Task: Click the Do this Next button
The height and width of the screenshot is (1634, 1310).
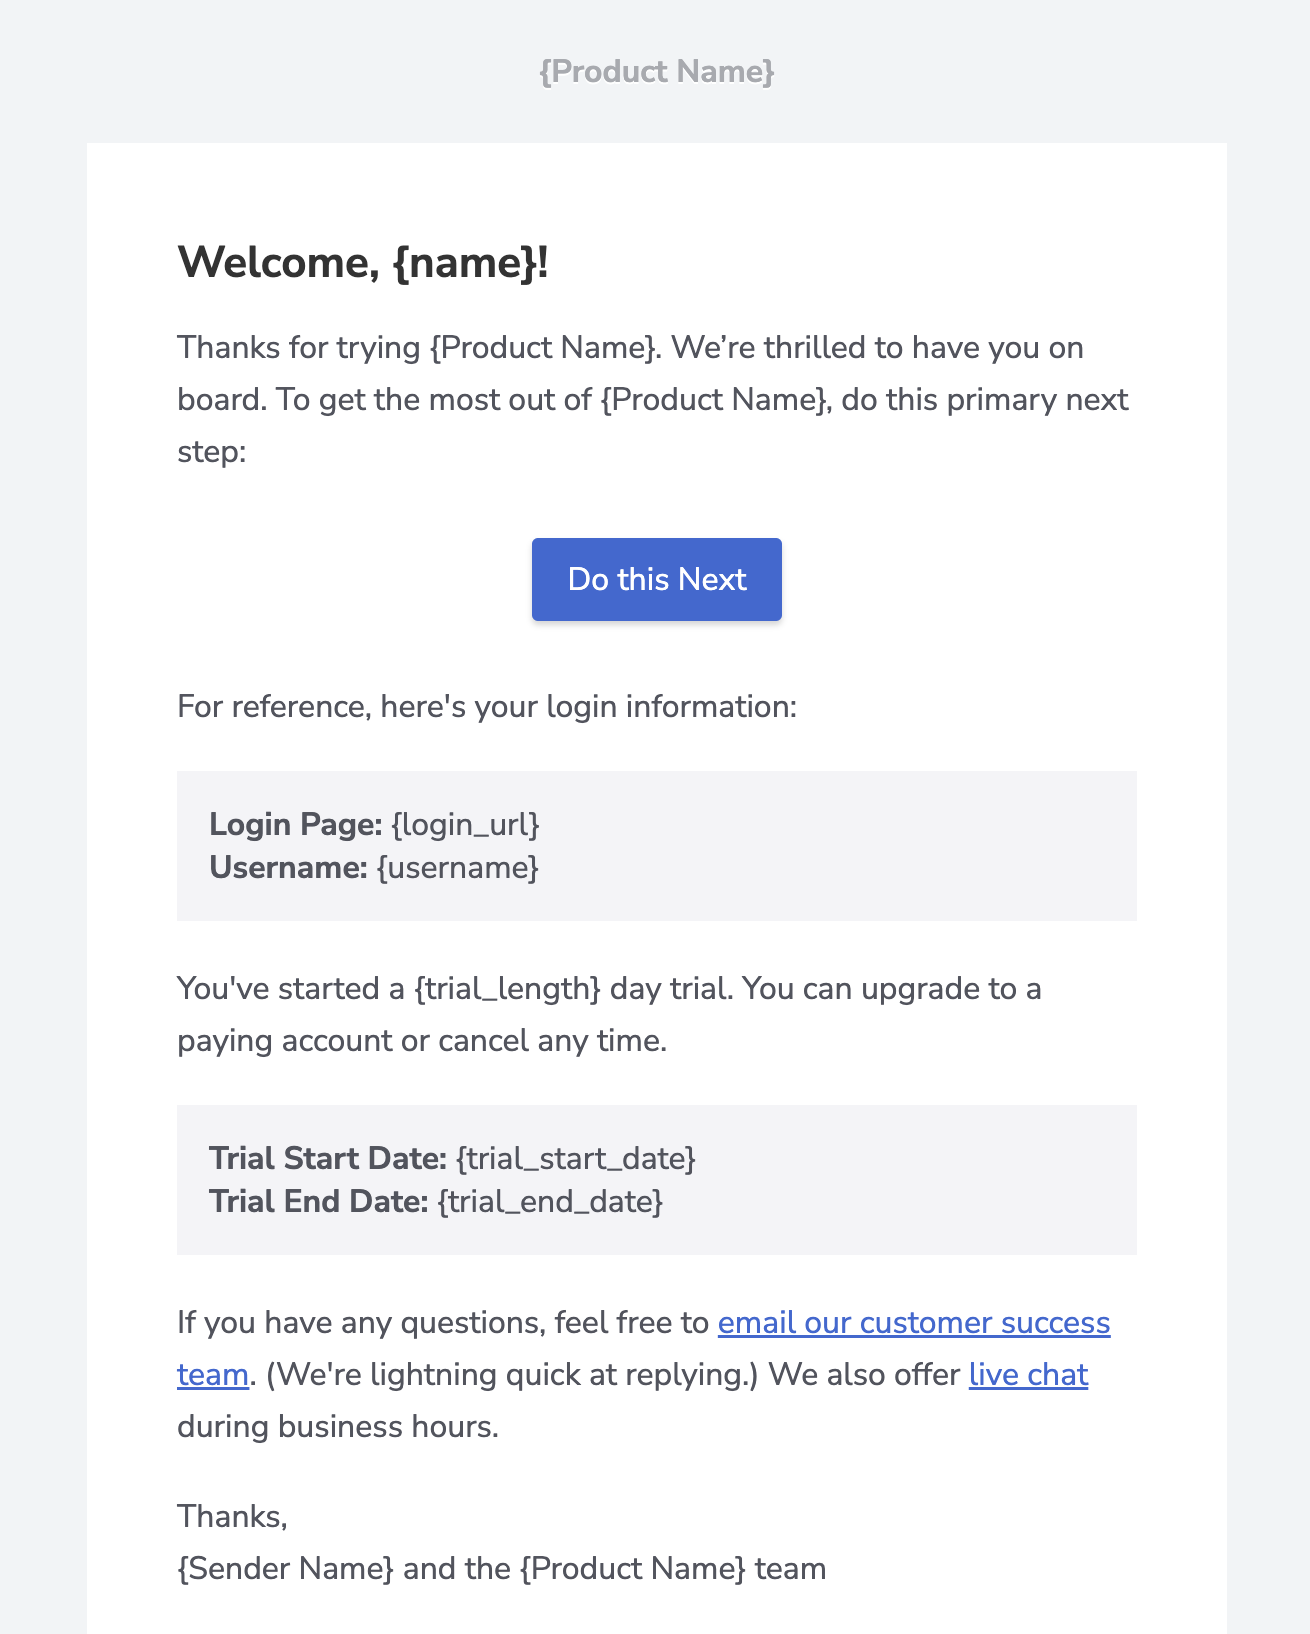Action: [x=656, y=579]
